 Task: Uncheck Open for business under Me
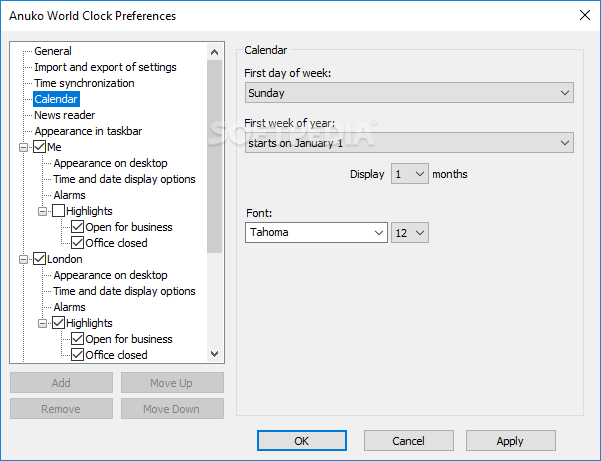point(77,227)
